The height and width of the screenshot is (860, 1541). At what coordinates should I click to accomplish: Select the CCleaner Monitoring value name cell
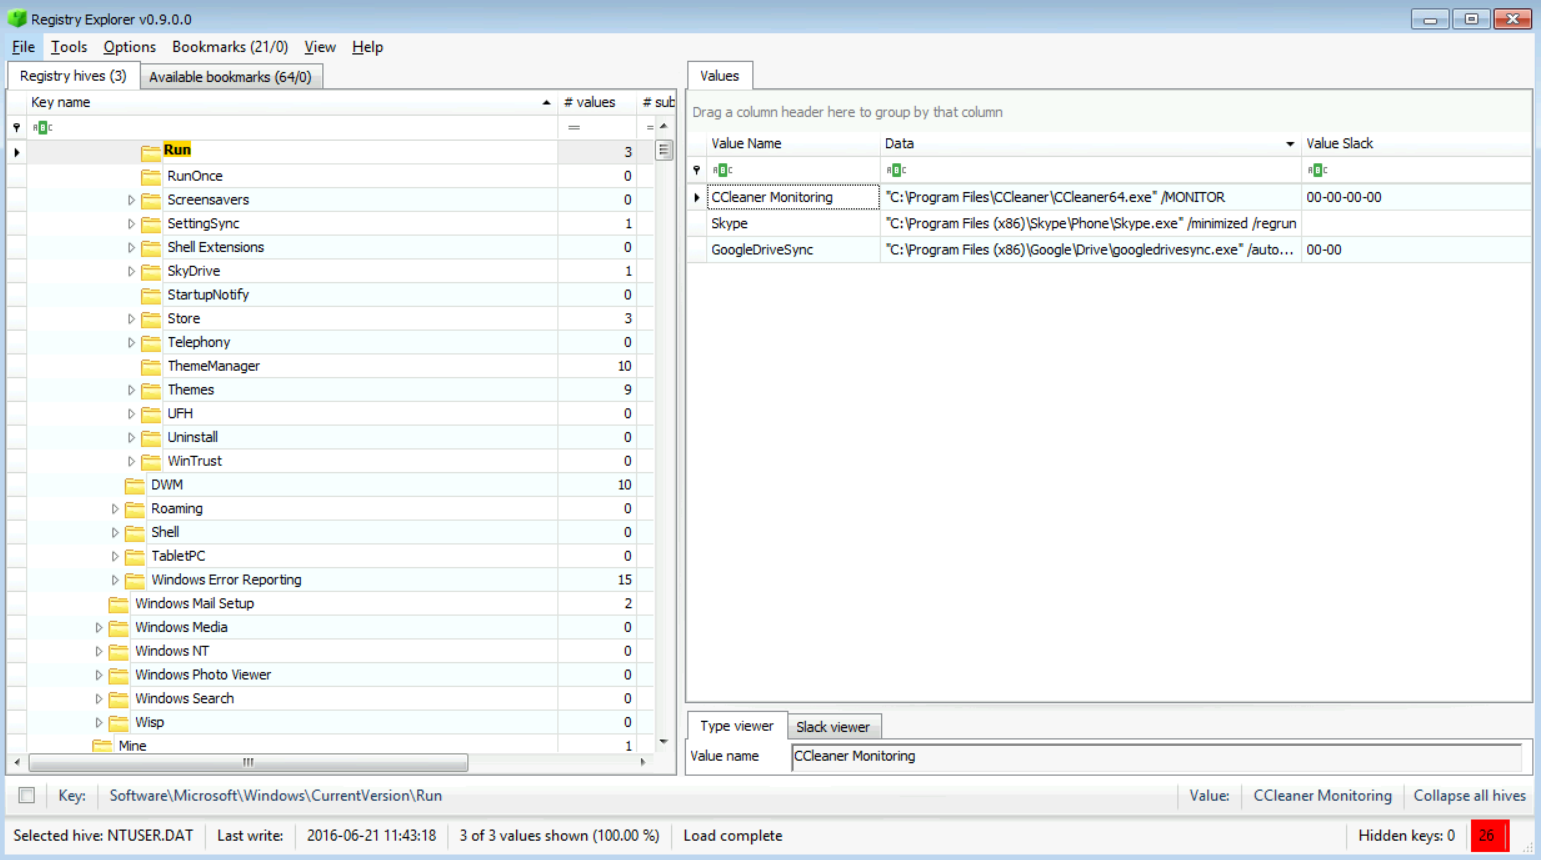793,197
